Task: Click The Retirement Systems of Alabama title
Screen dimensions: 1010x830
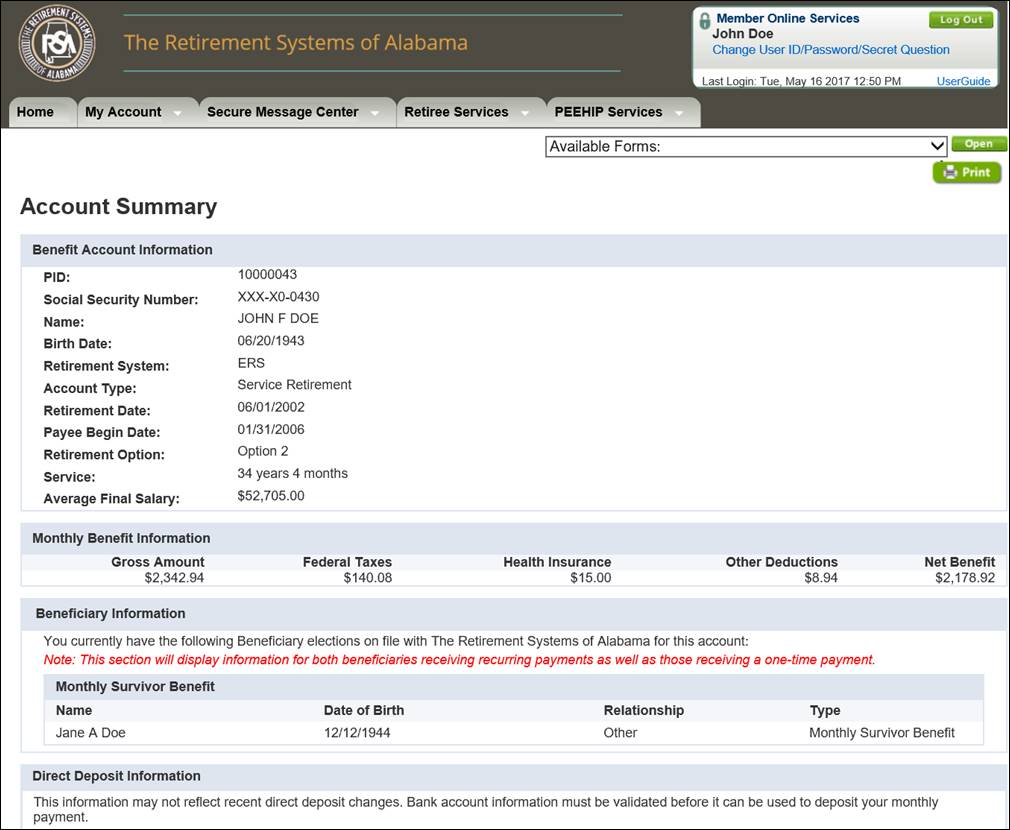Action: coord(296,42)
